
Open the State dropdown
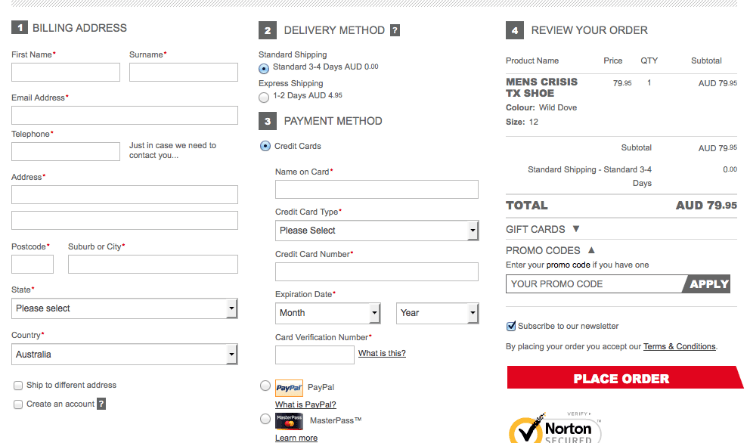coord(124,308)
